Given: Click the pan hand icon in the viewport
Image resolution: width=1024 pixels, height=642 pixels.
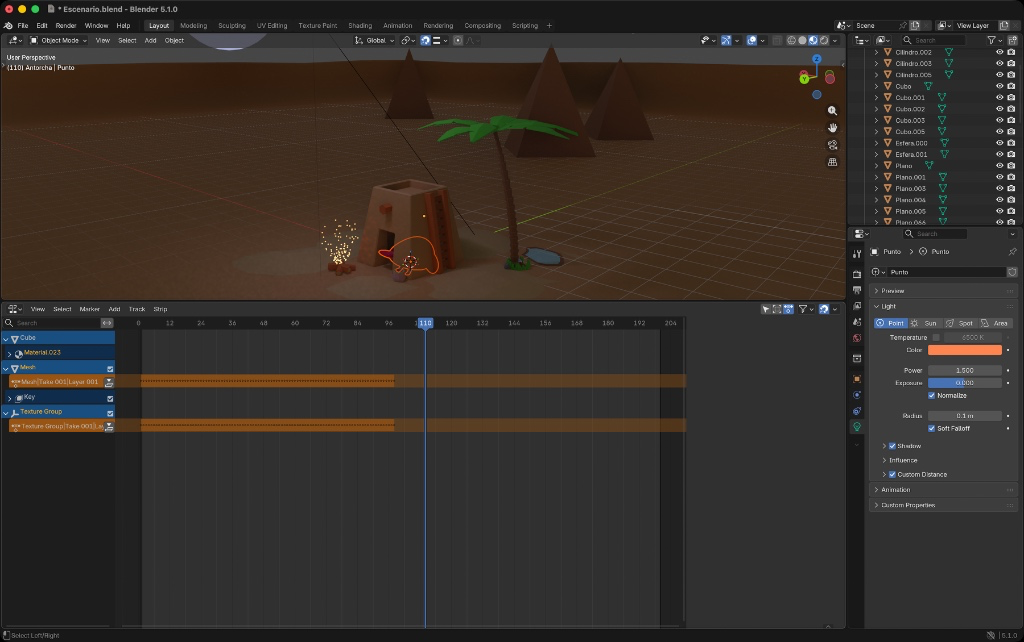Looking at the screenshot, I should (832, 128).
